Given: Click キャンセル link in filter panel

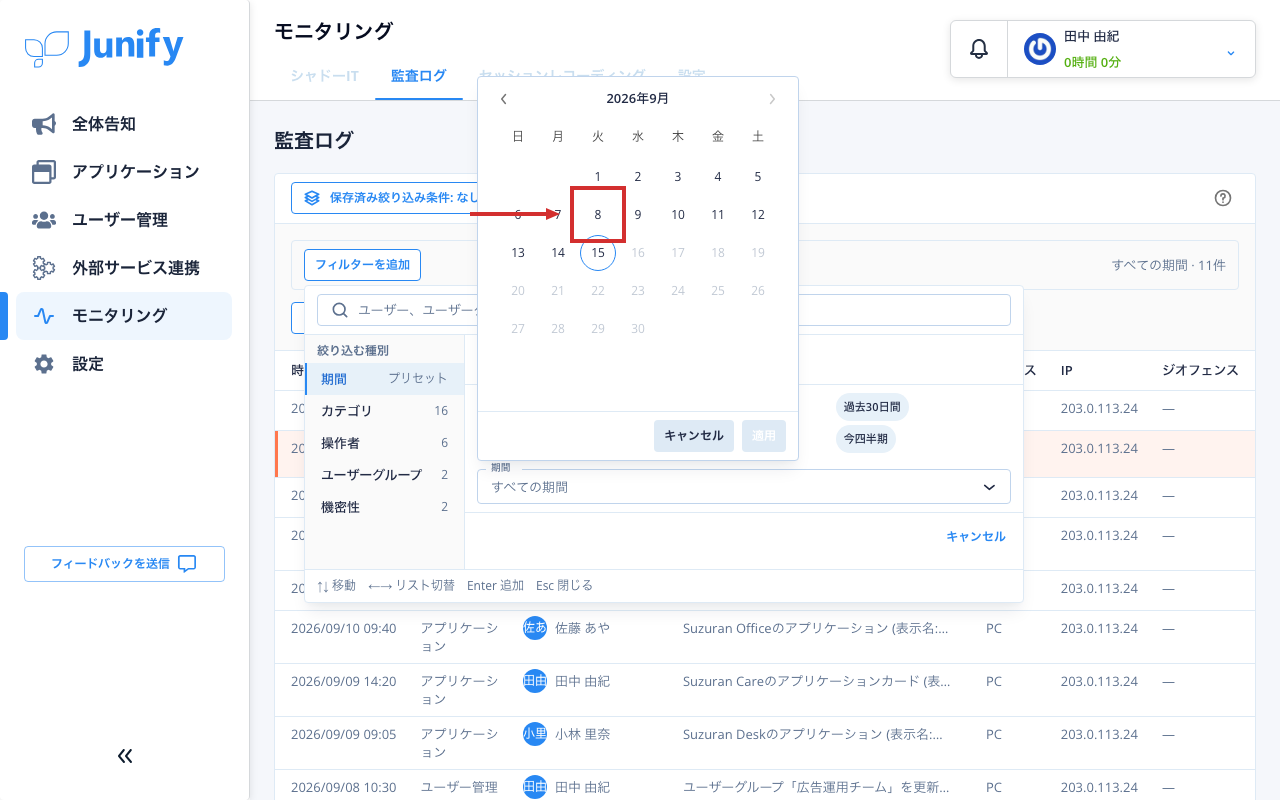Looking at the screenshot, I should [976, 537].
